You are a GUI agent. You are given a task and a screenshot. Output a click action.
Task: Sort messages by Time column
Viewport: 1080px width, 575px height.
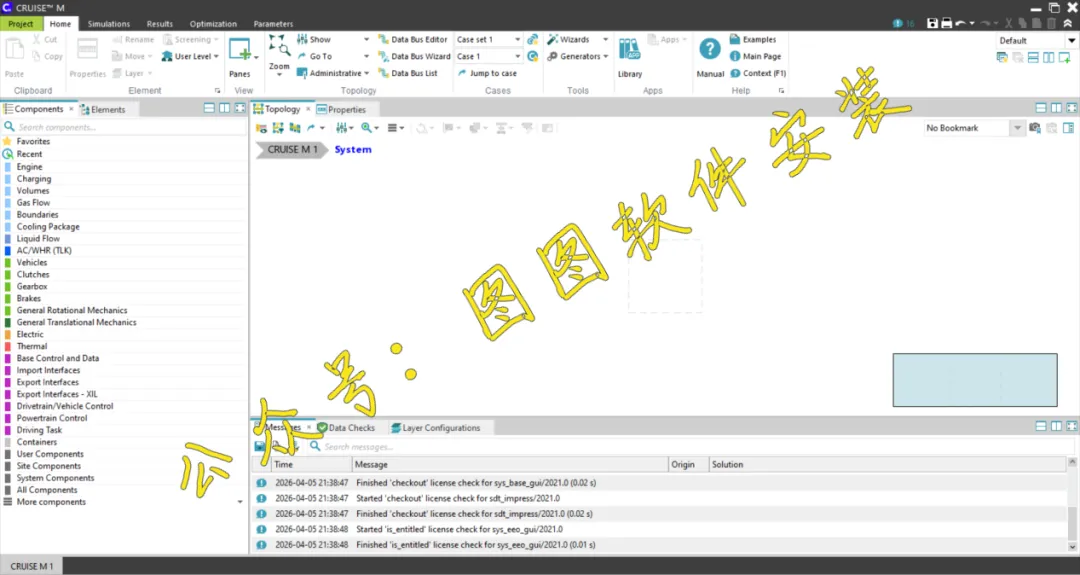[x=312, y=465]
